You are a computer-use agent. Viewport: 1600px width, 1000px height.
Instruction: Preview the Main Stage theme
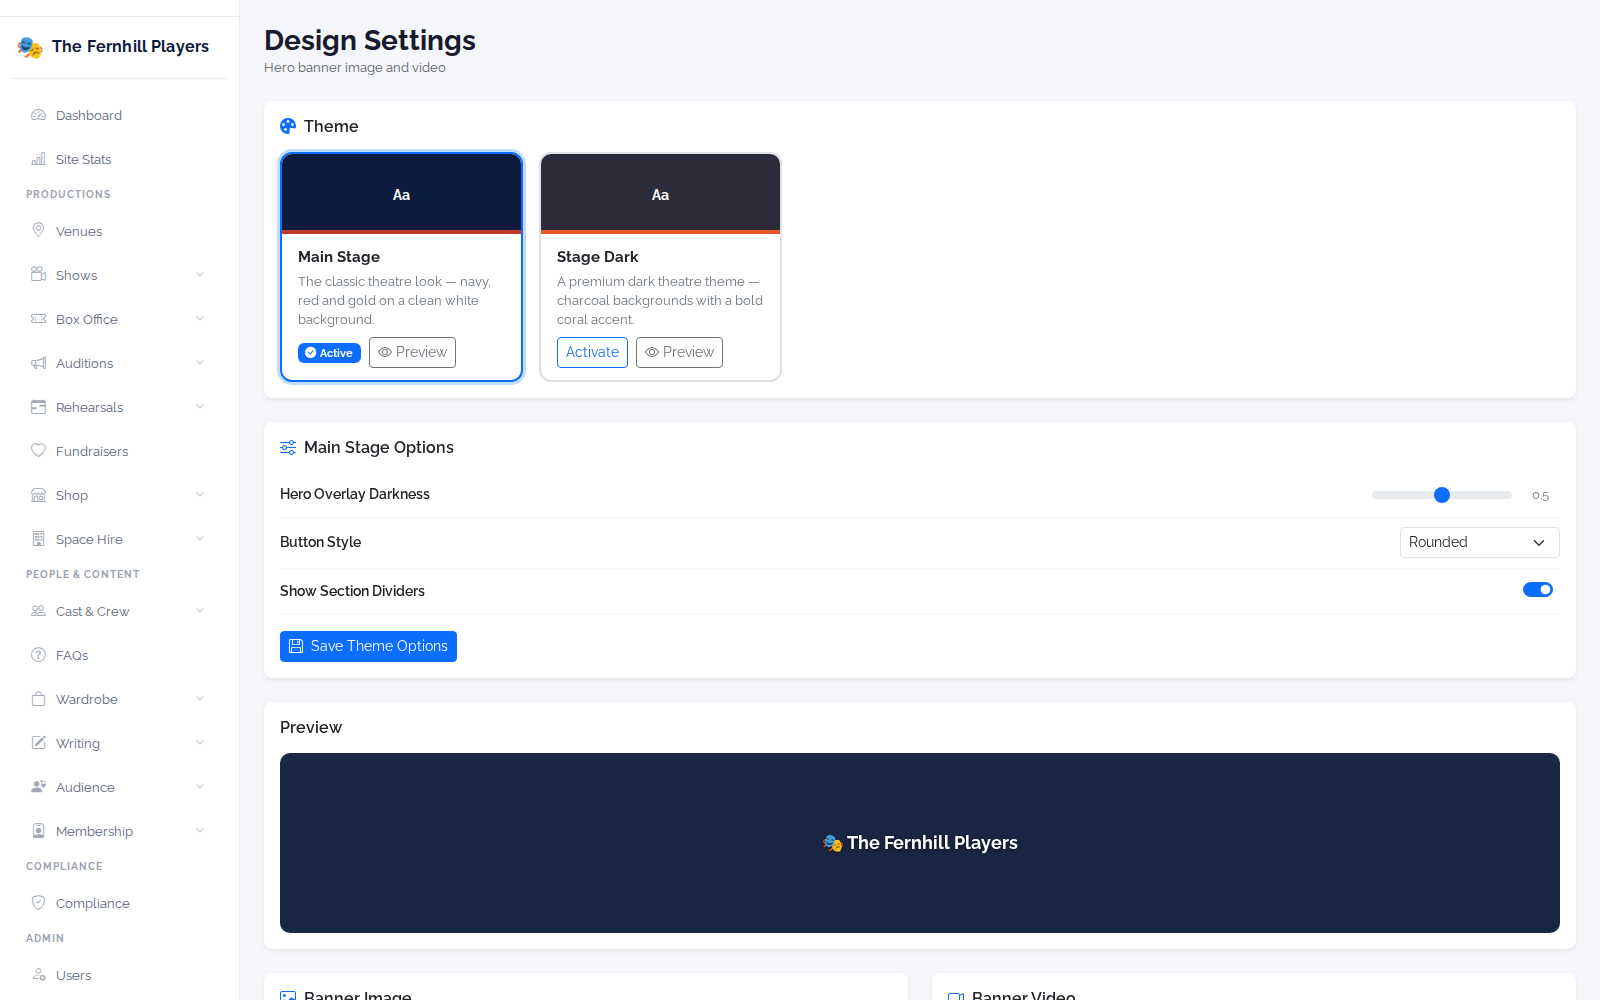[412, 352]
